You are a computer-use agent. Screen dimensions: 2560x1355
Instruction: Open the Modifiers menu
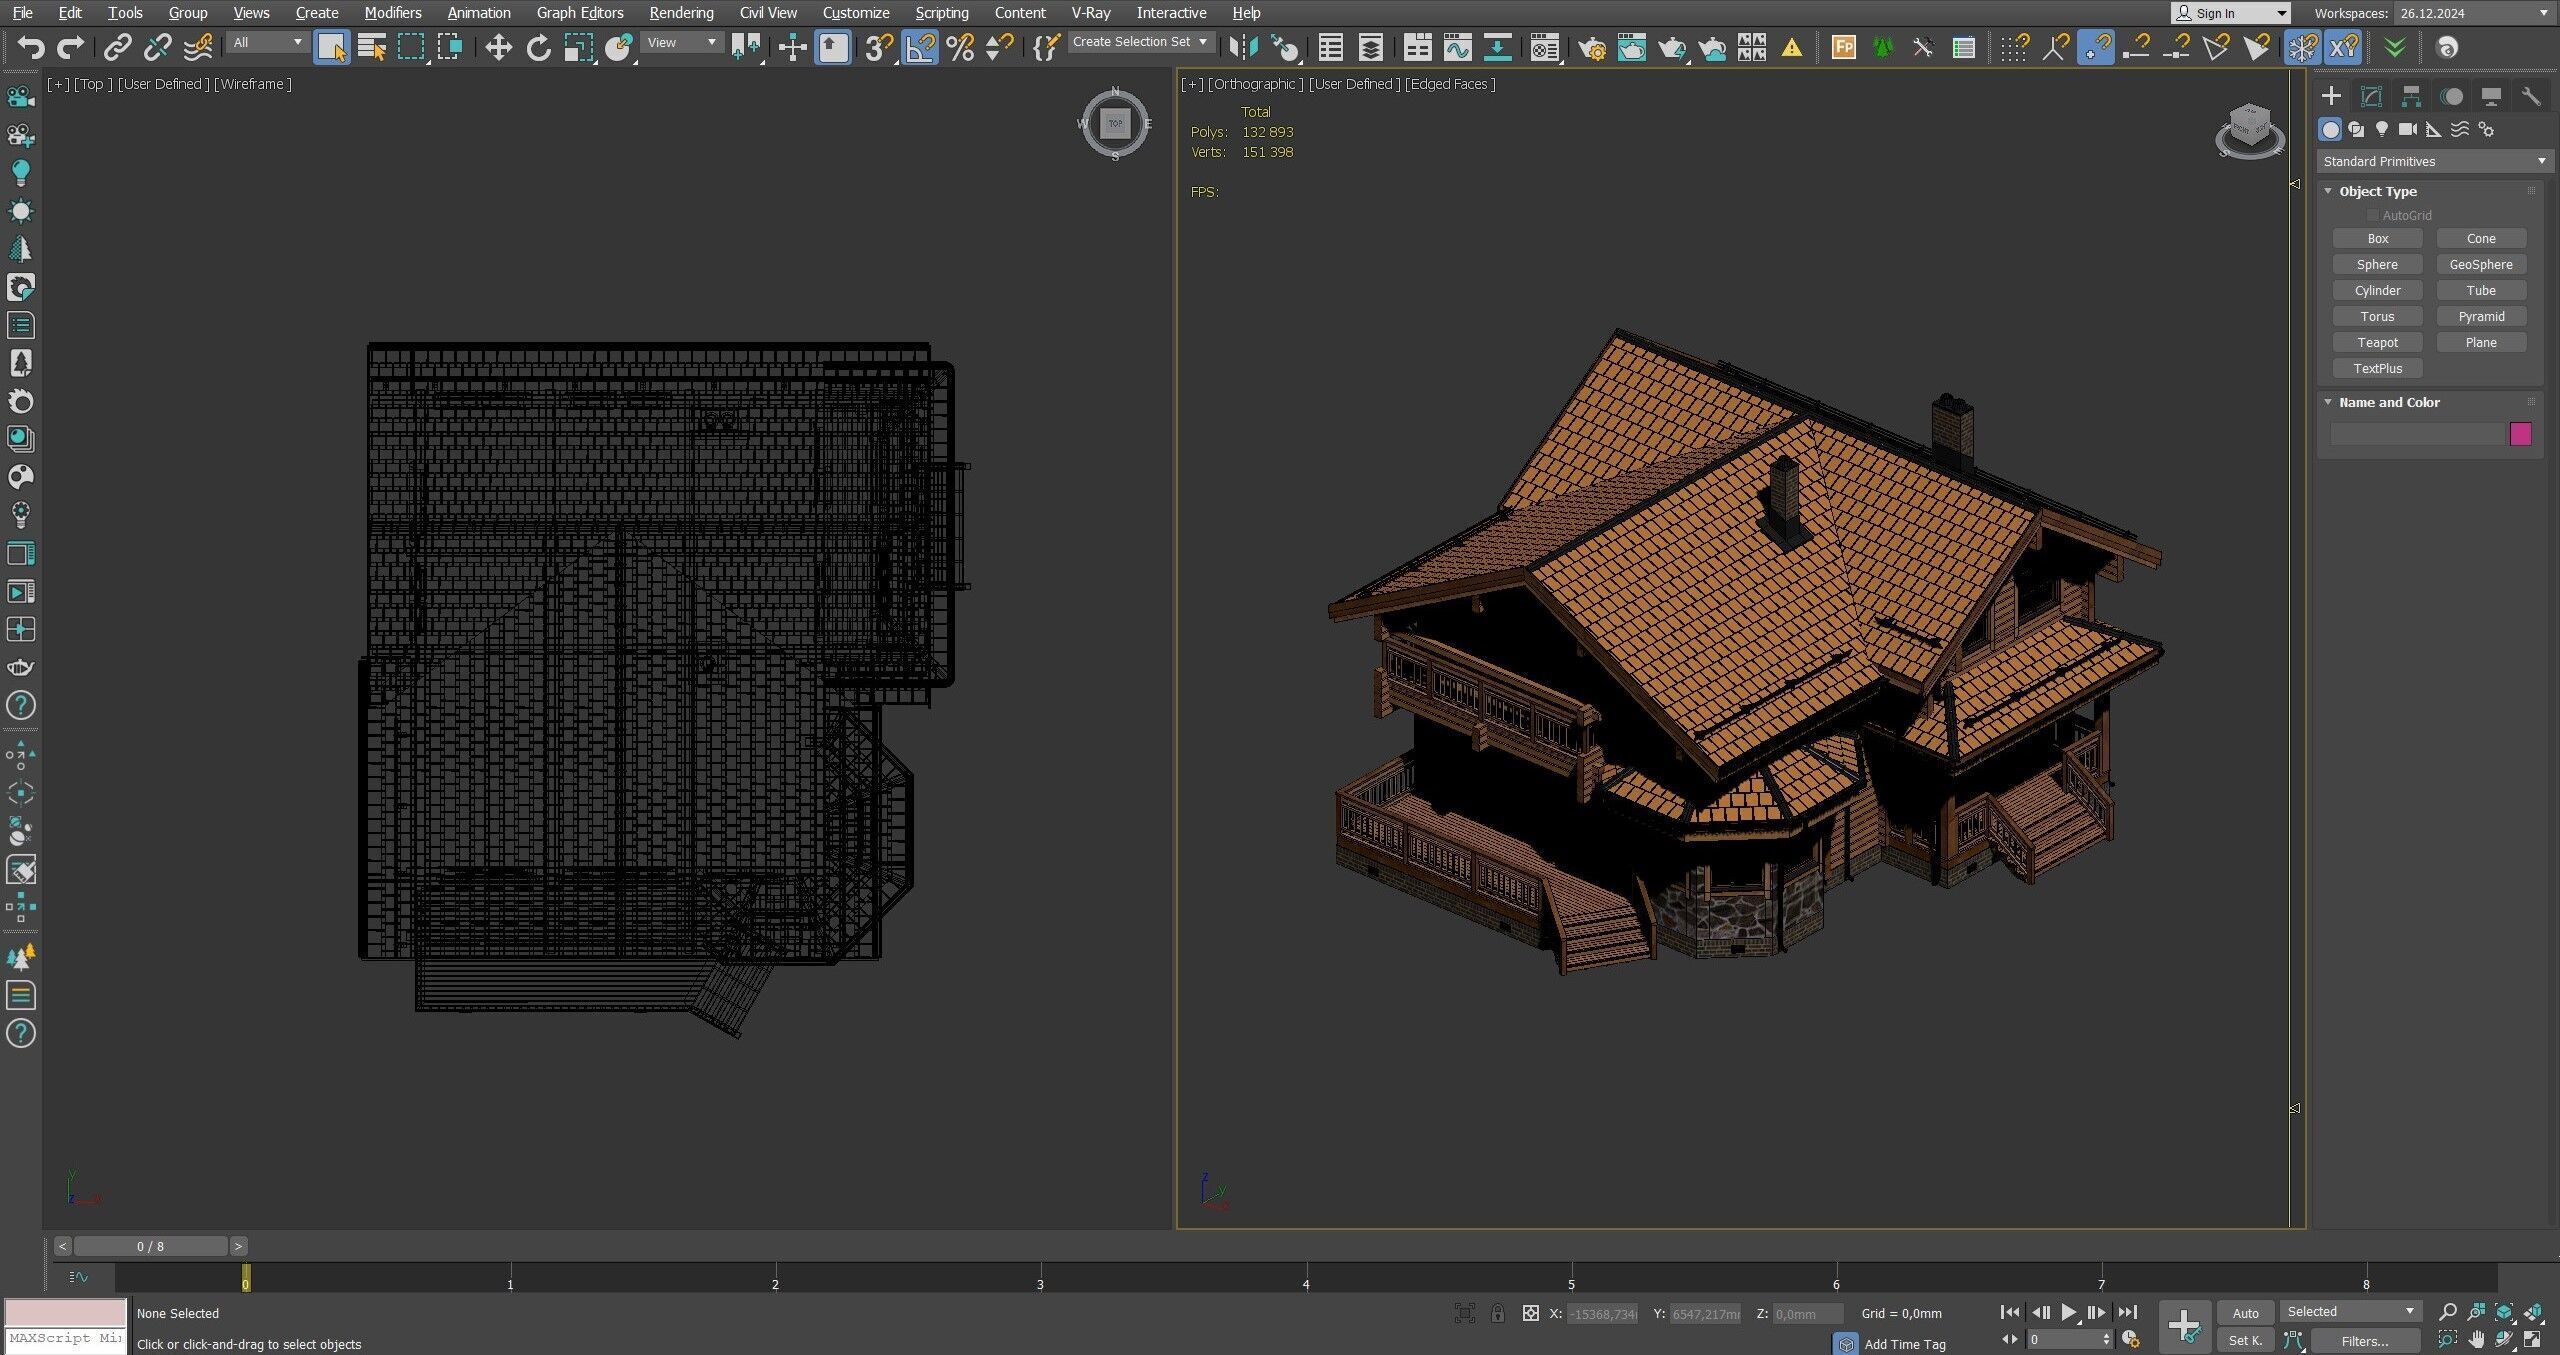[392, 13]
